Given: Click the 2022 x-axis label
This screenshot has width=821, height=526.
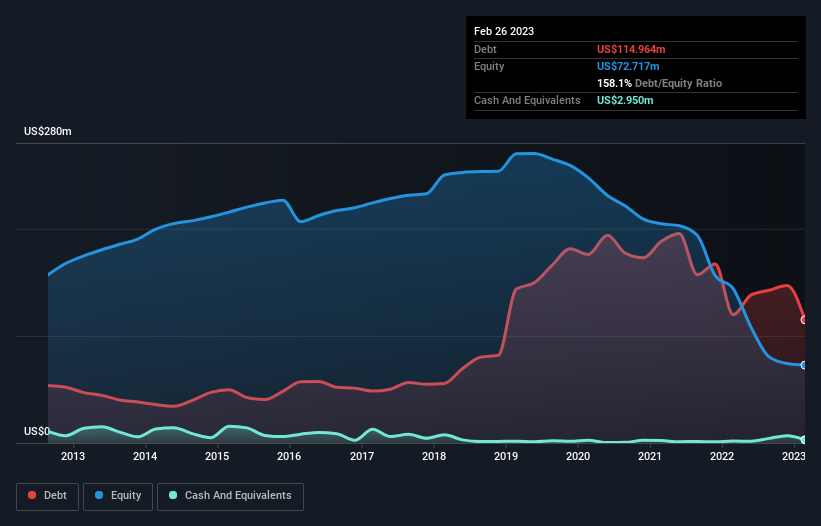Looking at the screenshot, I should point(722,456).
